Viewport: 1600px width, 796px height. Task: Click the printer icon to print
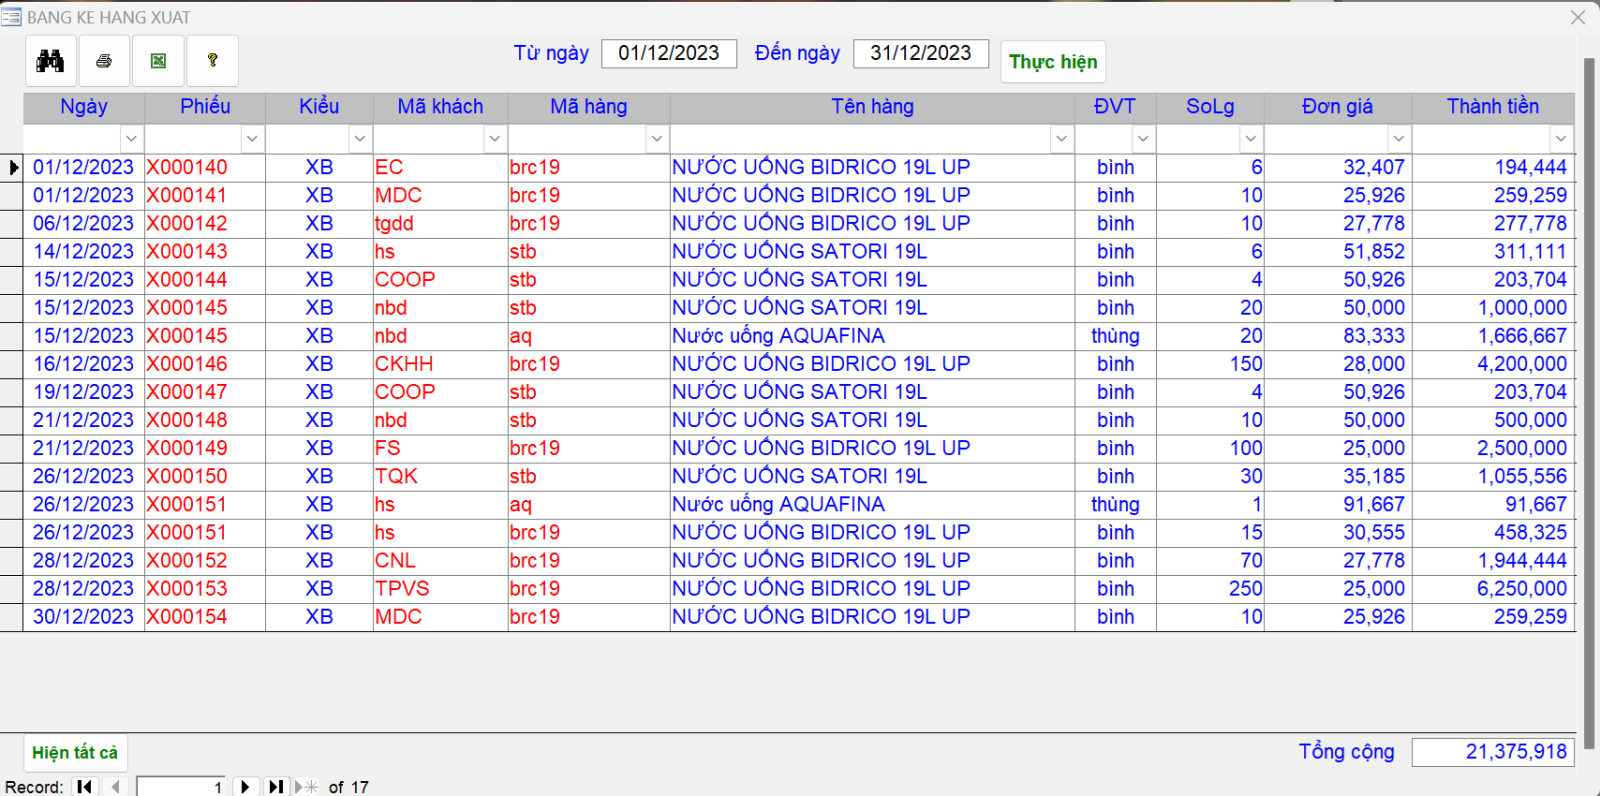click(x=104, y=61)
